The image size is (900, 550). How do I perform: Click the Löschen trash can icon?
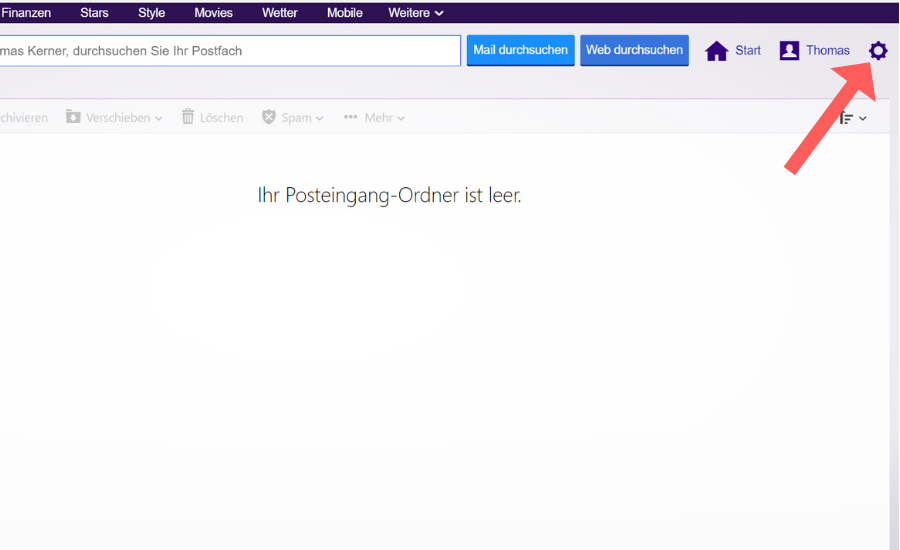[x=188, y=117]
